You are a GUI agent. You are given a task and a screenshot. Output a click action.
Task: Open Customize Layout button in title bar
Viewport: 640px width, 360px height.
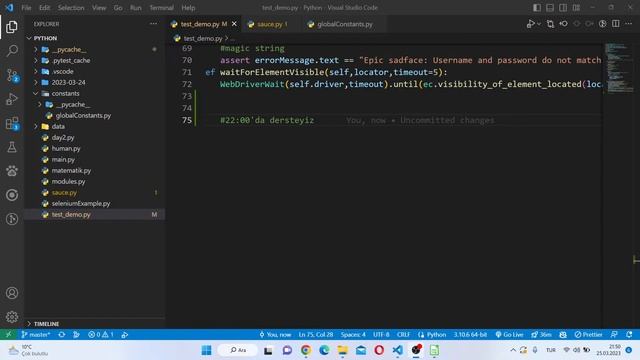pyautogui.click(x=576, y=8)
